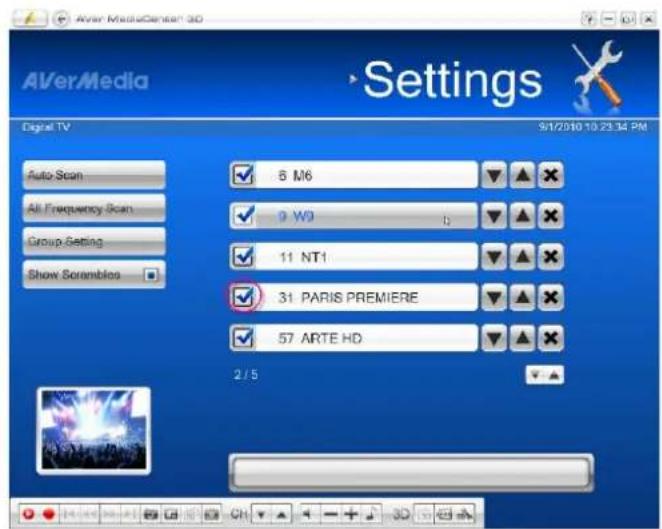Click the Settings heading
The height and width of the screenshot is (529, 662).
click(452, 80)
